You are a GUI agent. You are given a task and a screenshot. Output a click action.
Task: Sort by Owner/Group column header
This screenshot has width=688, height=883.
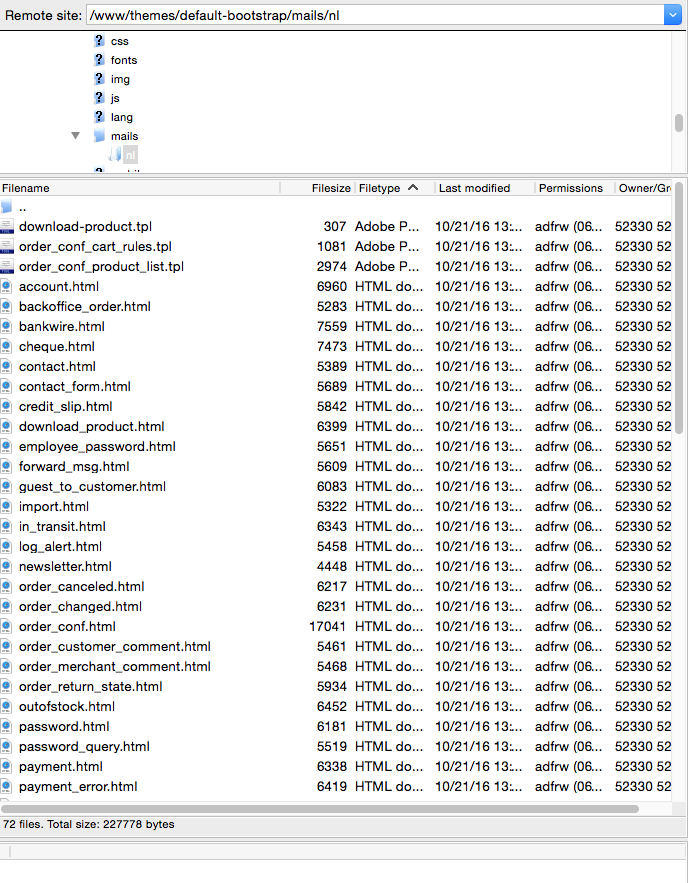644,188
